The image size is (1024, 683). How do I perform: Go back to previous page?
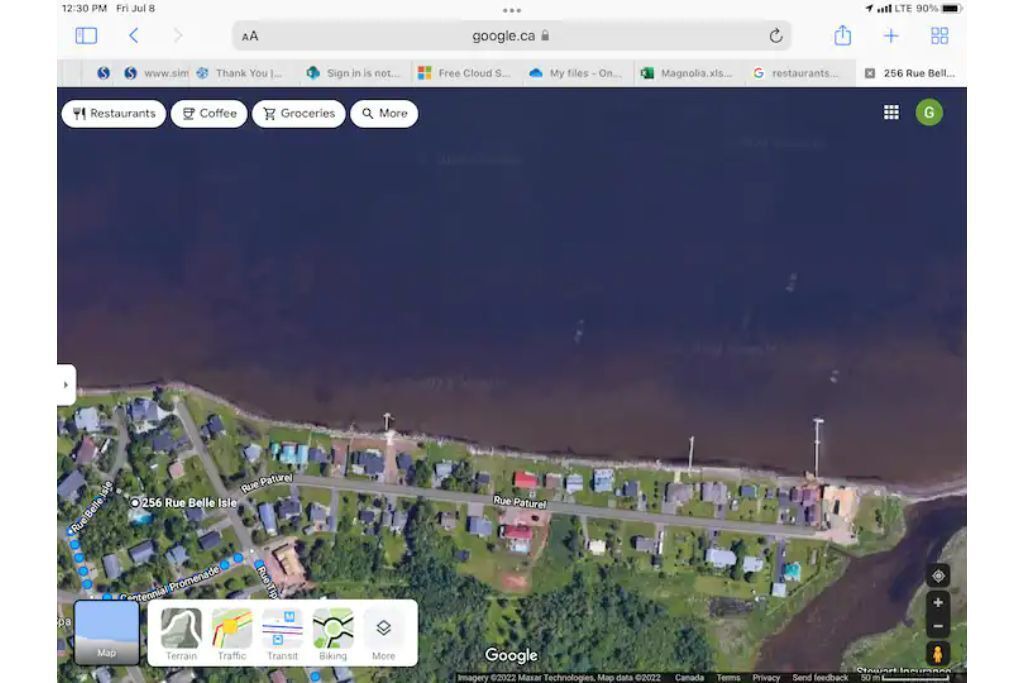[x=133, y=35]
